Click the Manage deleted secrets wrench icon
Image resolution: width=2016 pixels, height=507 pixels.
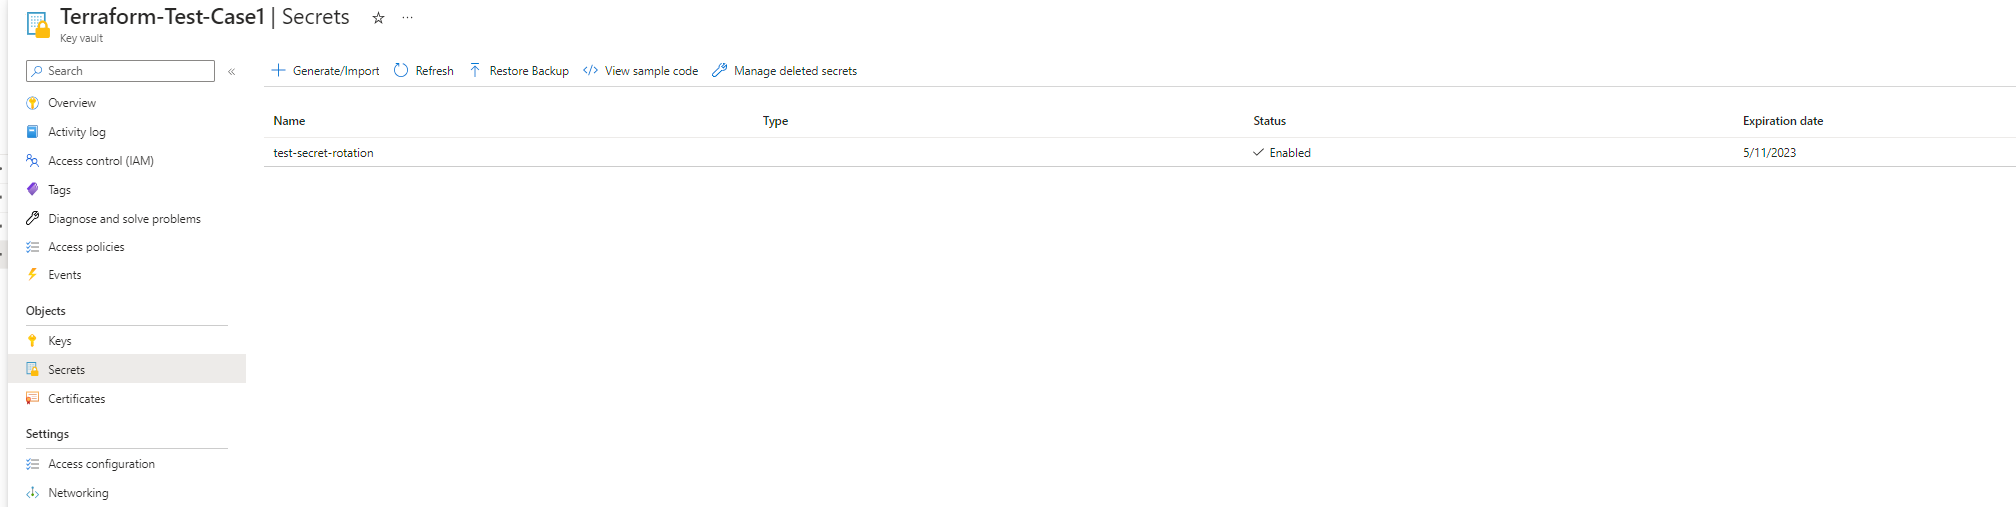coord(719,70)
